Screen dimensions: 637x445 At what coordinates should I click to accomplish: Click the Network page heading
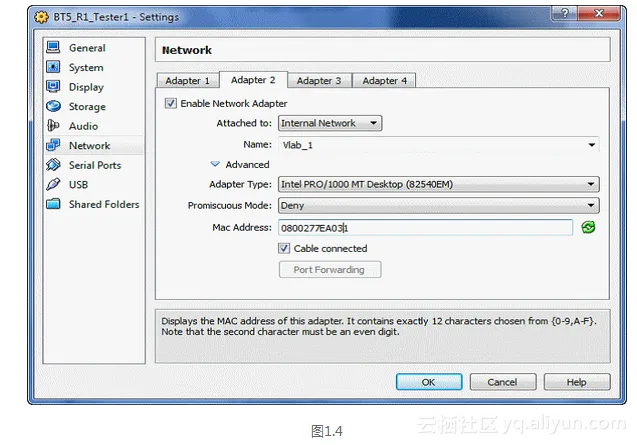[x=187, y=50]
